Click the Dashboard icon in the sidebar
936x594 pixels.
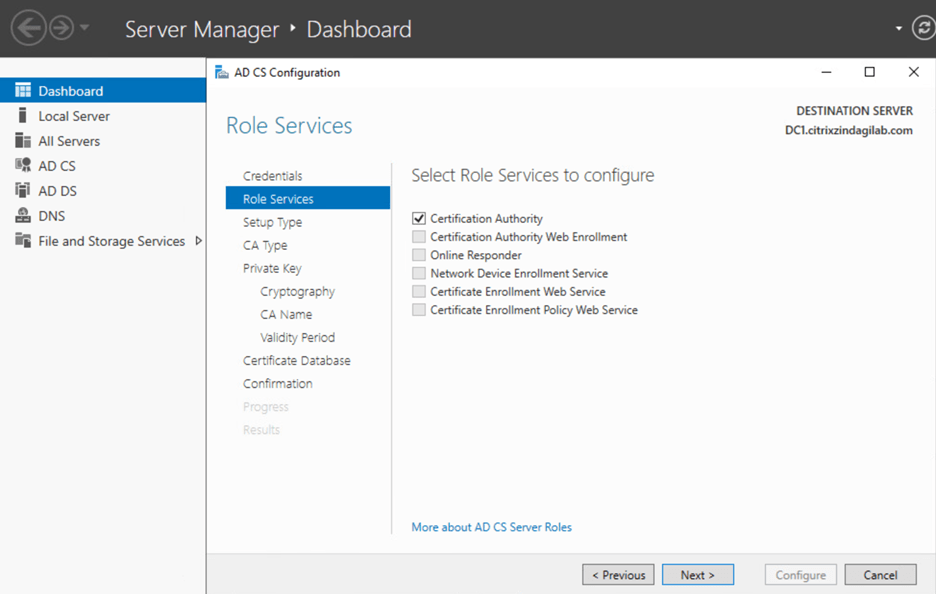[x=23, y=90]
